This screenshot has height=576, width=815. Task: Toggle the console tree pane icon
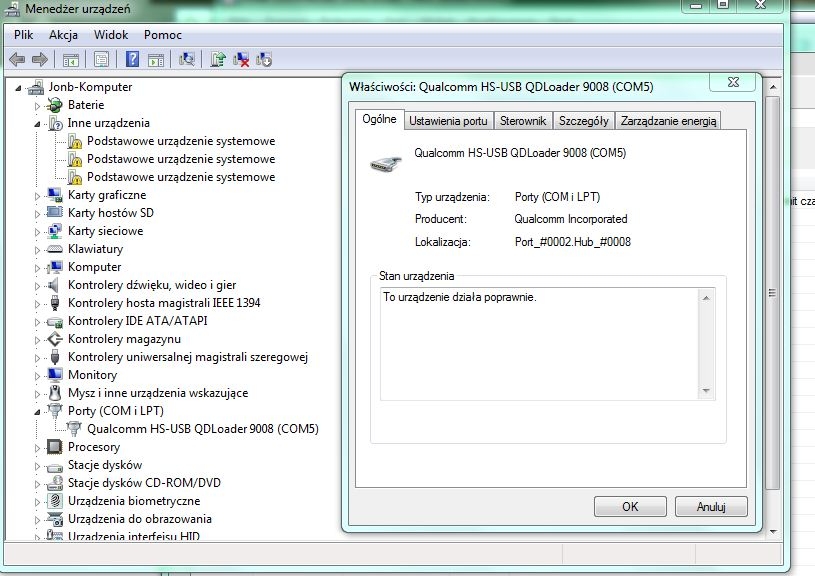coord(71,59)
